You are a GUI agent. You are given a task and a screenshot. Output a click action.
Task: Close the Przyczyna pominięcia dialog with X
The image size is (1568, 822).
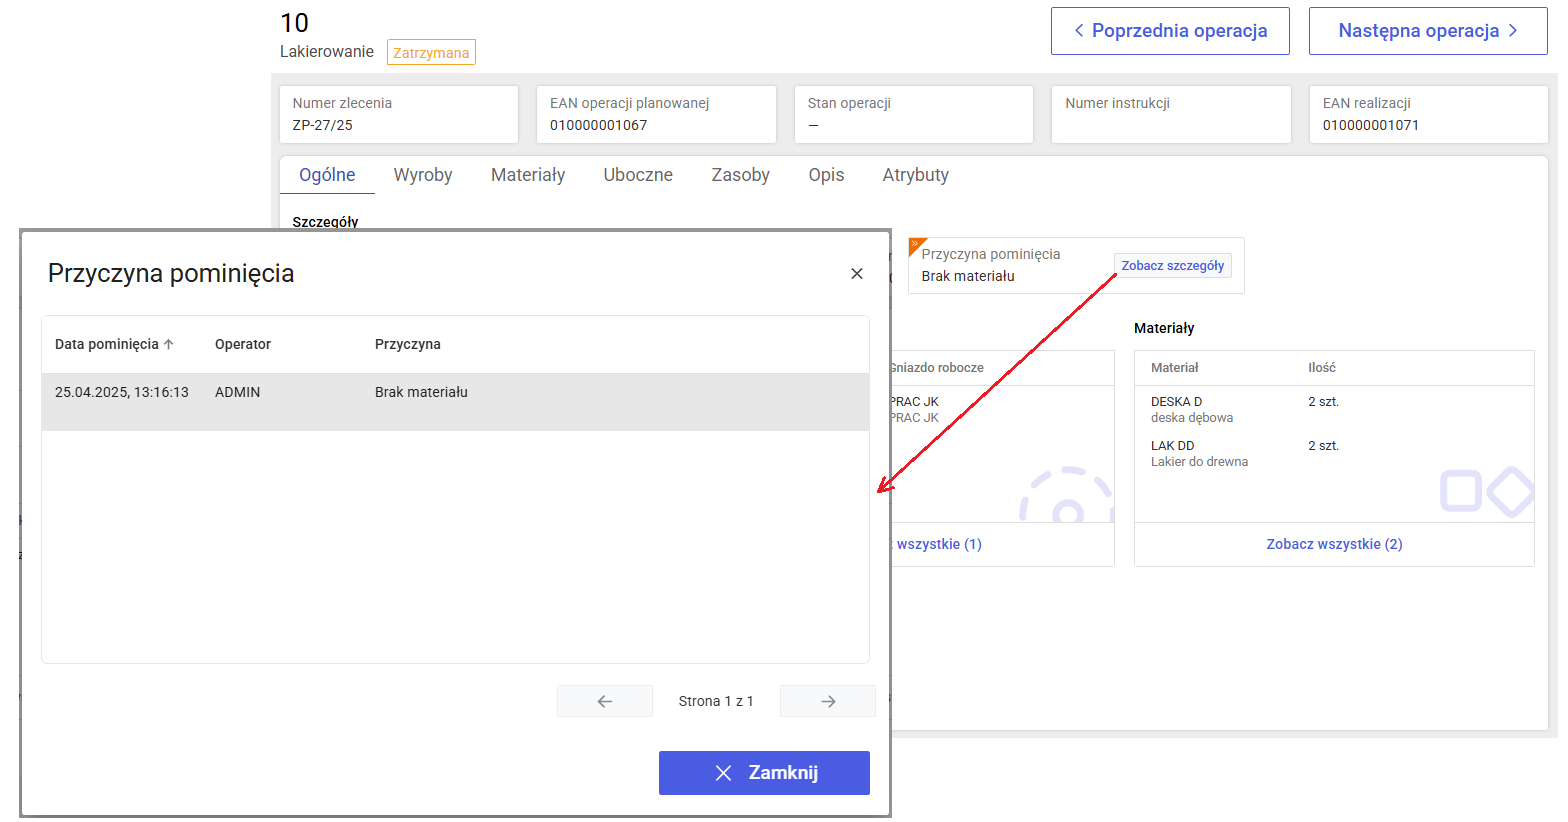coord(856,274)
